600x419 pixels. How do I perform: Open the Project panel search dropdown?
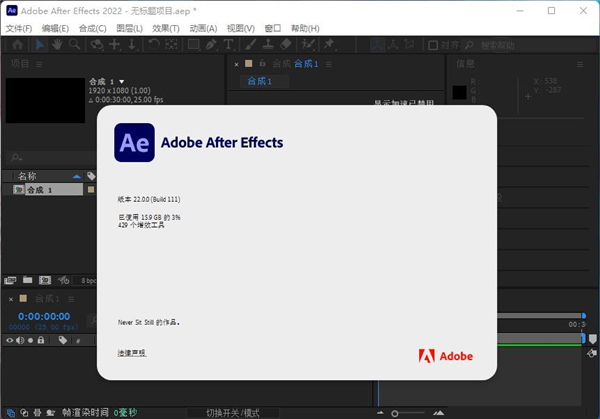pos(16,157)
